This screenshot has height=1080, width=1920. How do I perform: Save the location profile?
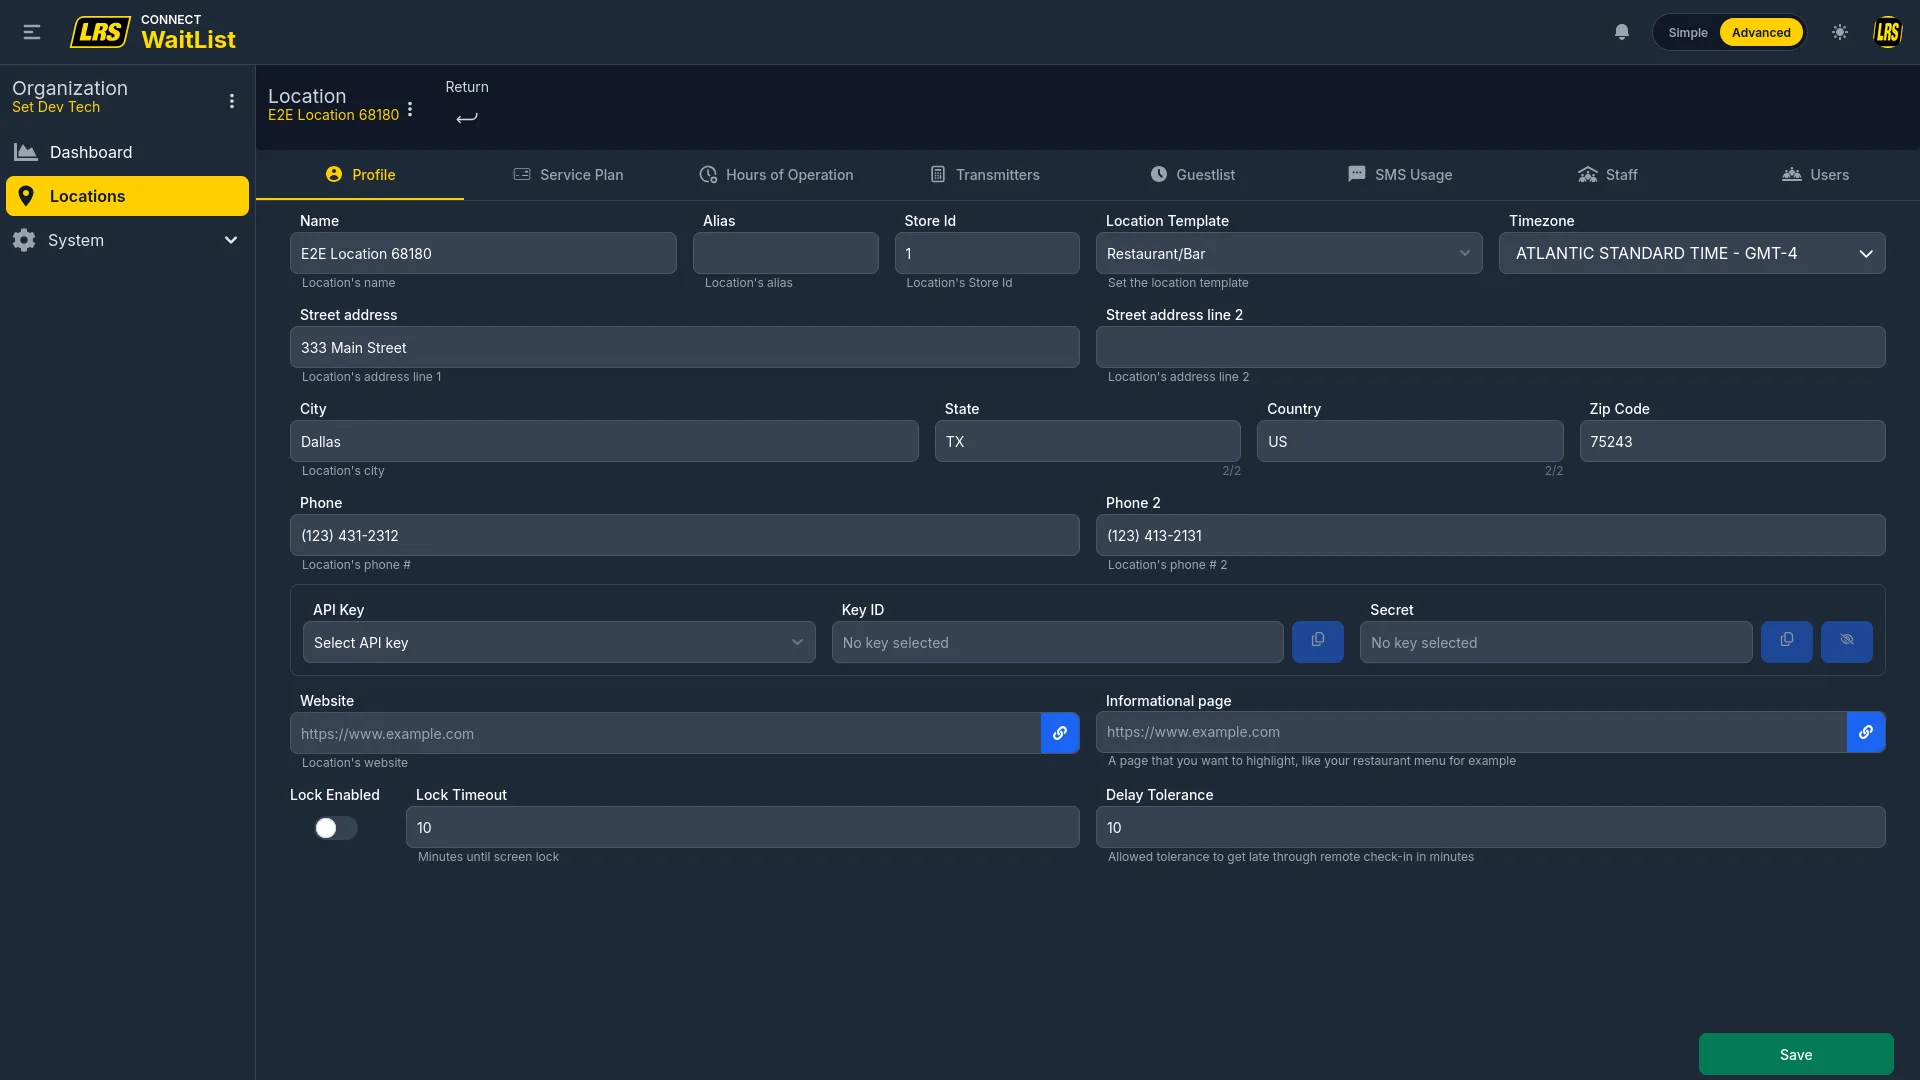1796,1054
